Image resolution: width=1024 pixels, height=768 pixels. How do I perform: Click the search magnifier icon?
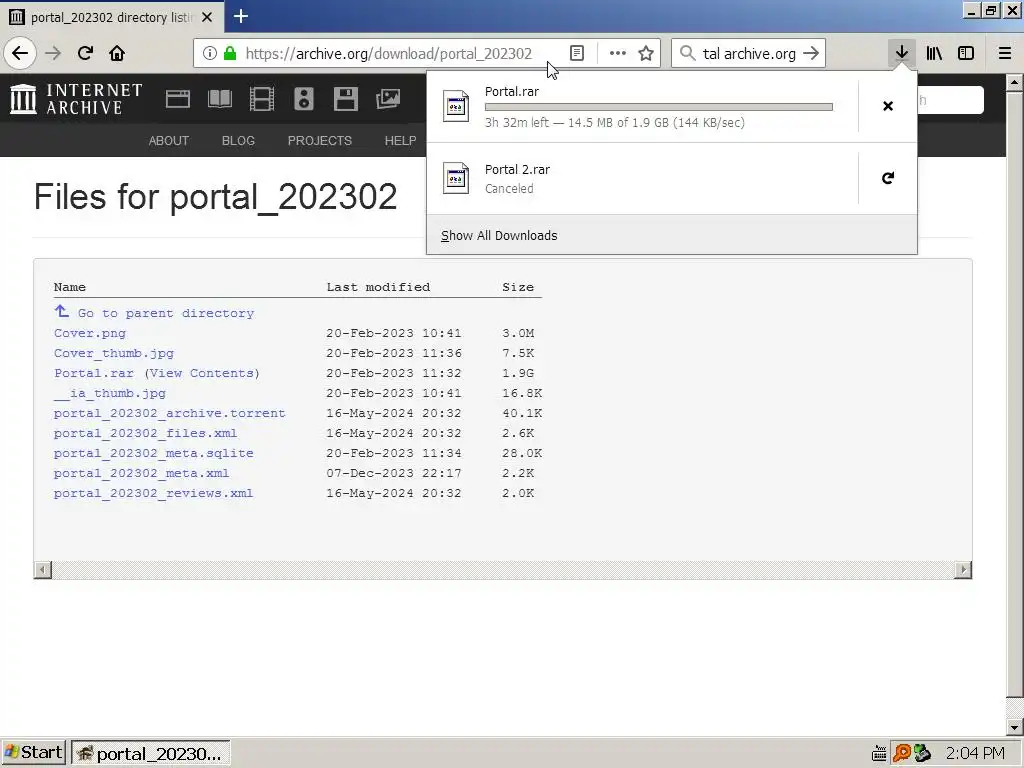click(x=687, y=53)
